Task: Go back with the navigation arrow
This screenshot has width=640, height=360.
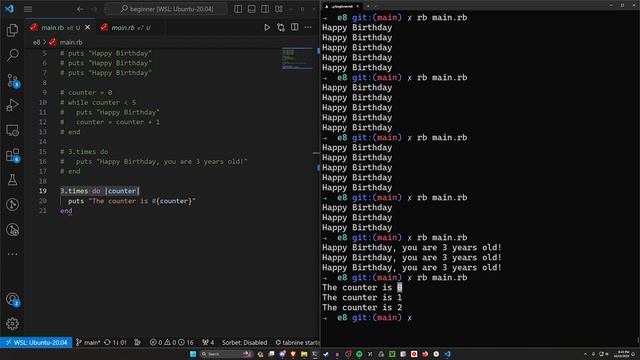Action: click(80, 9)
